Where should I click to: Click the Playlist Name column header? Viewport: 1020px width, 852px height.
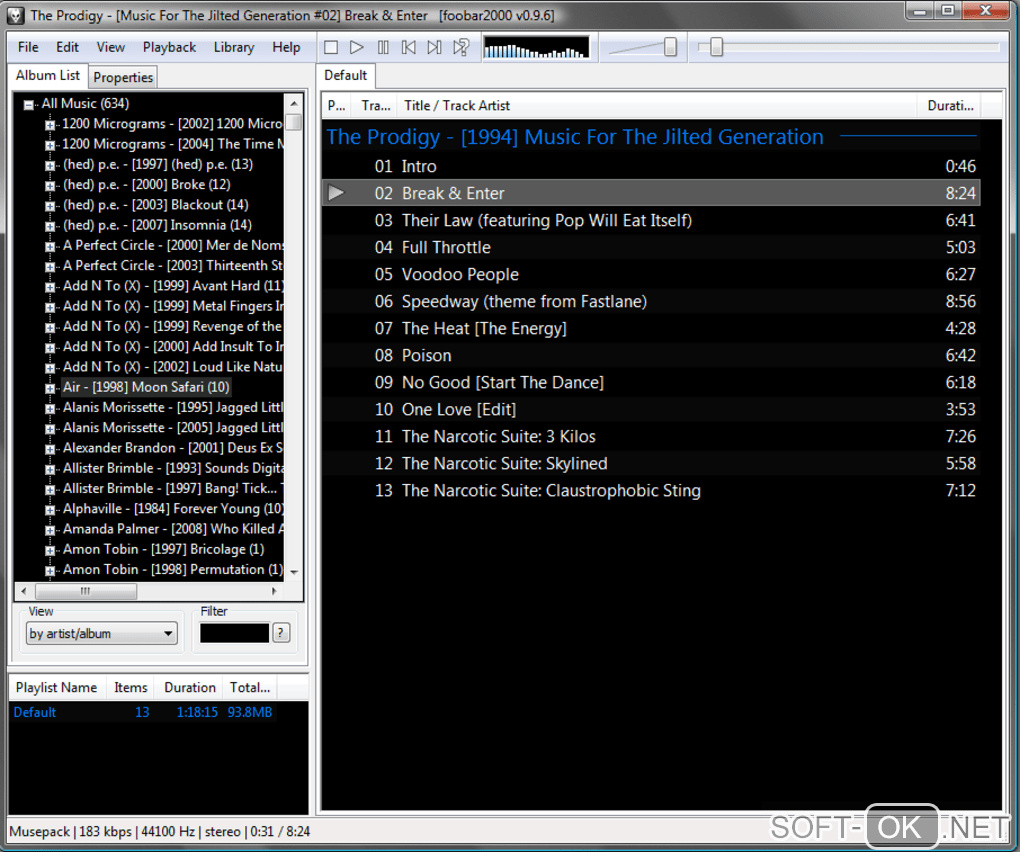pos(57,687)
